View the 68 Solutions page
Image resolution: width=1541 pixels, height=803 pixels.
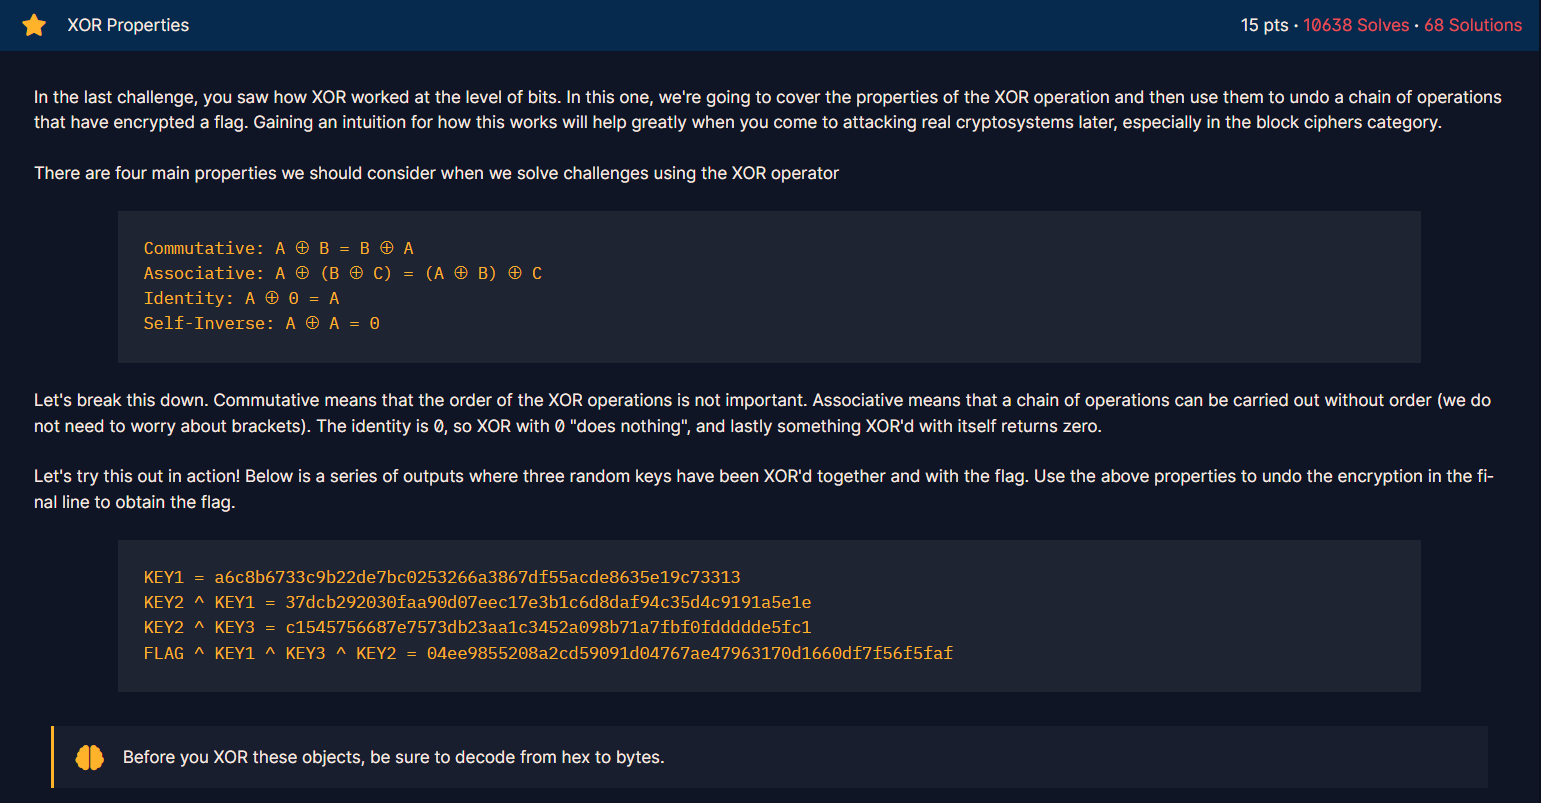coord(1474,25)
